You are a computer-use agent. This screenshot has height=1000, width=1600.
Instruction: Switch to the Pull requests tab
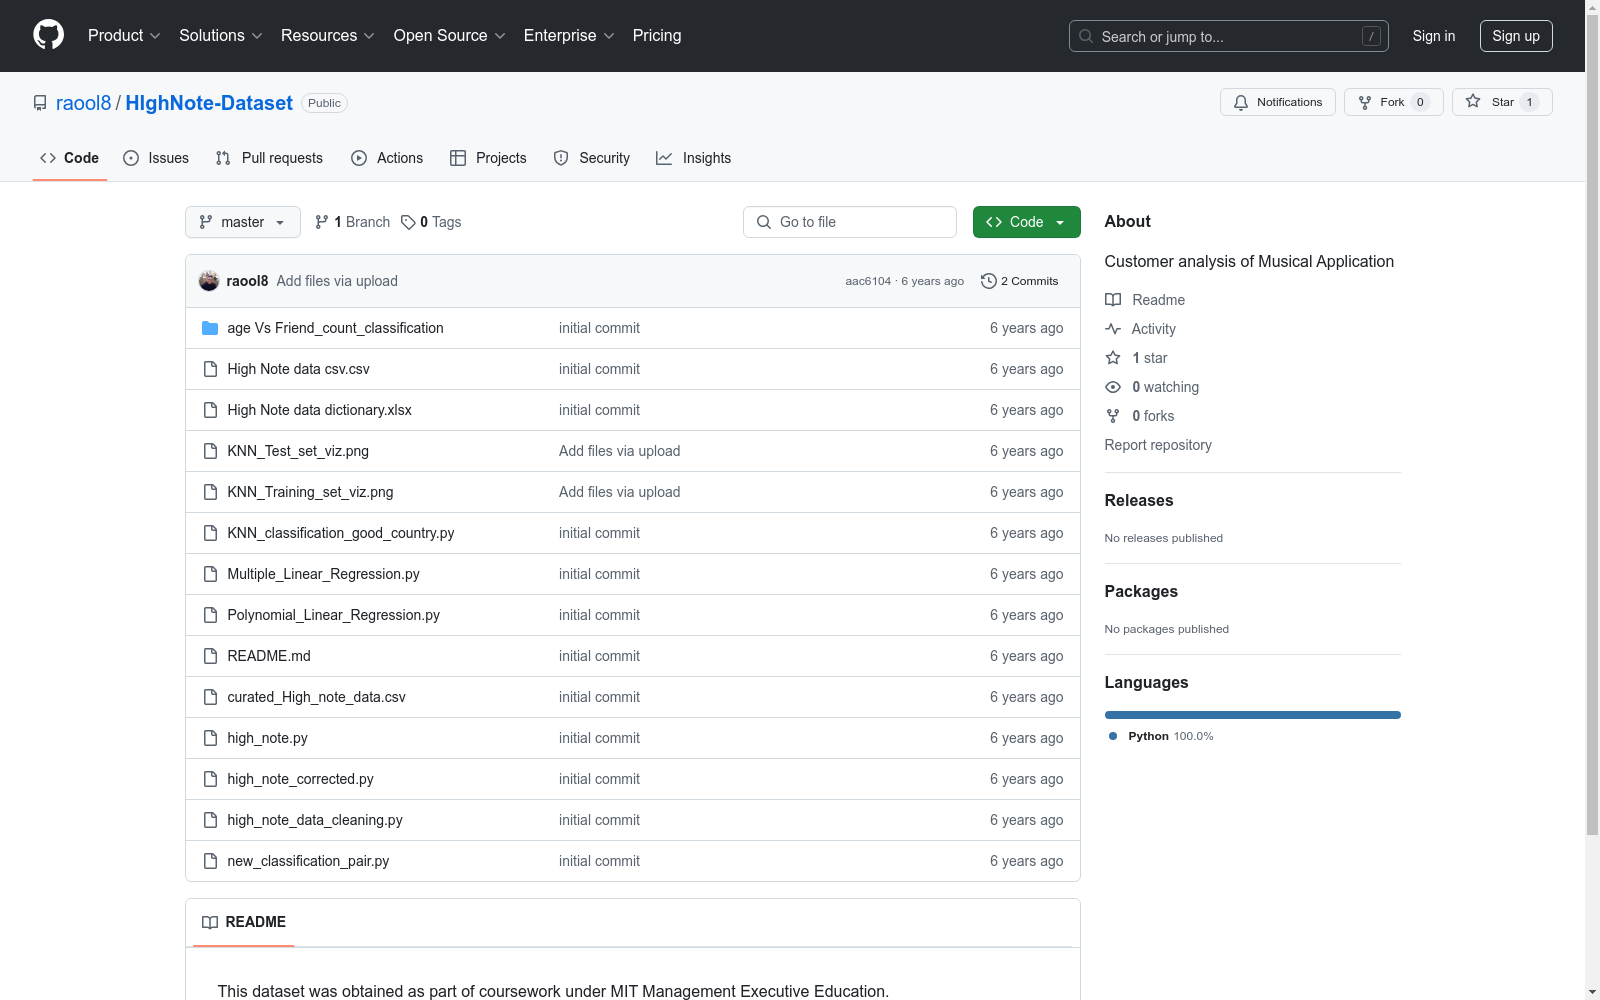[x=269, y=158]
